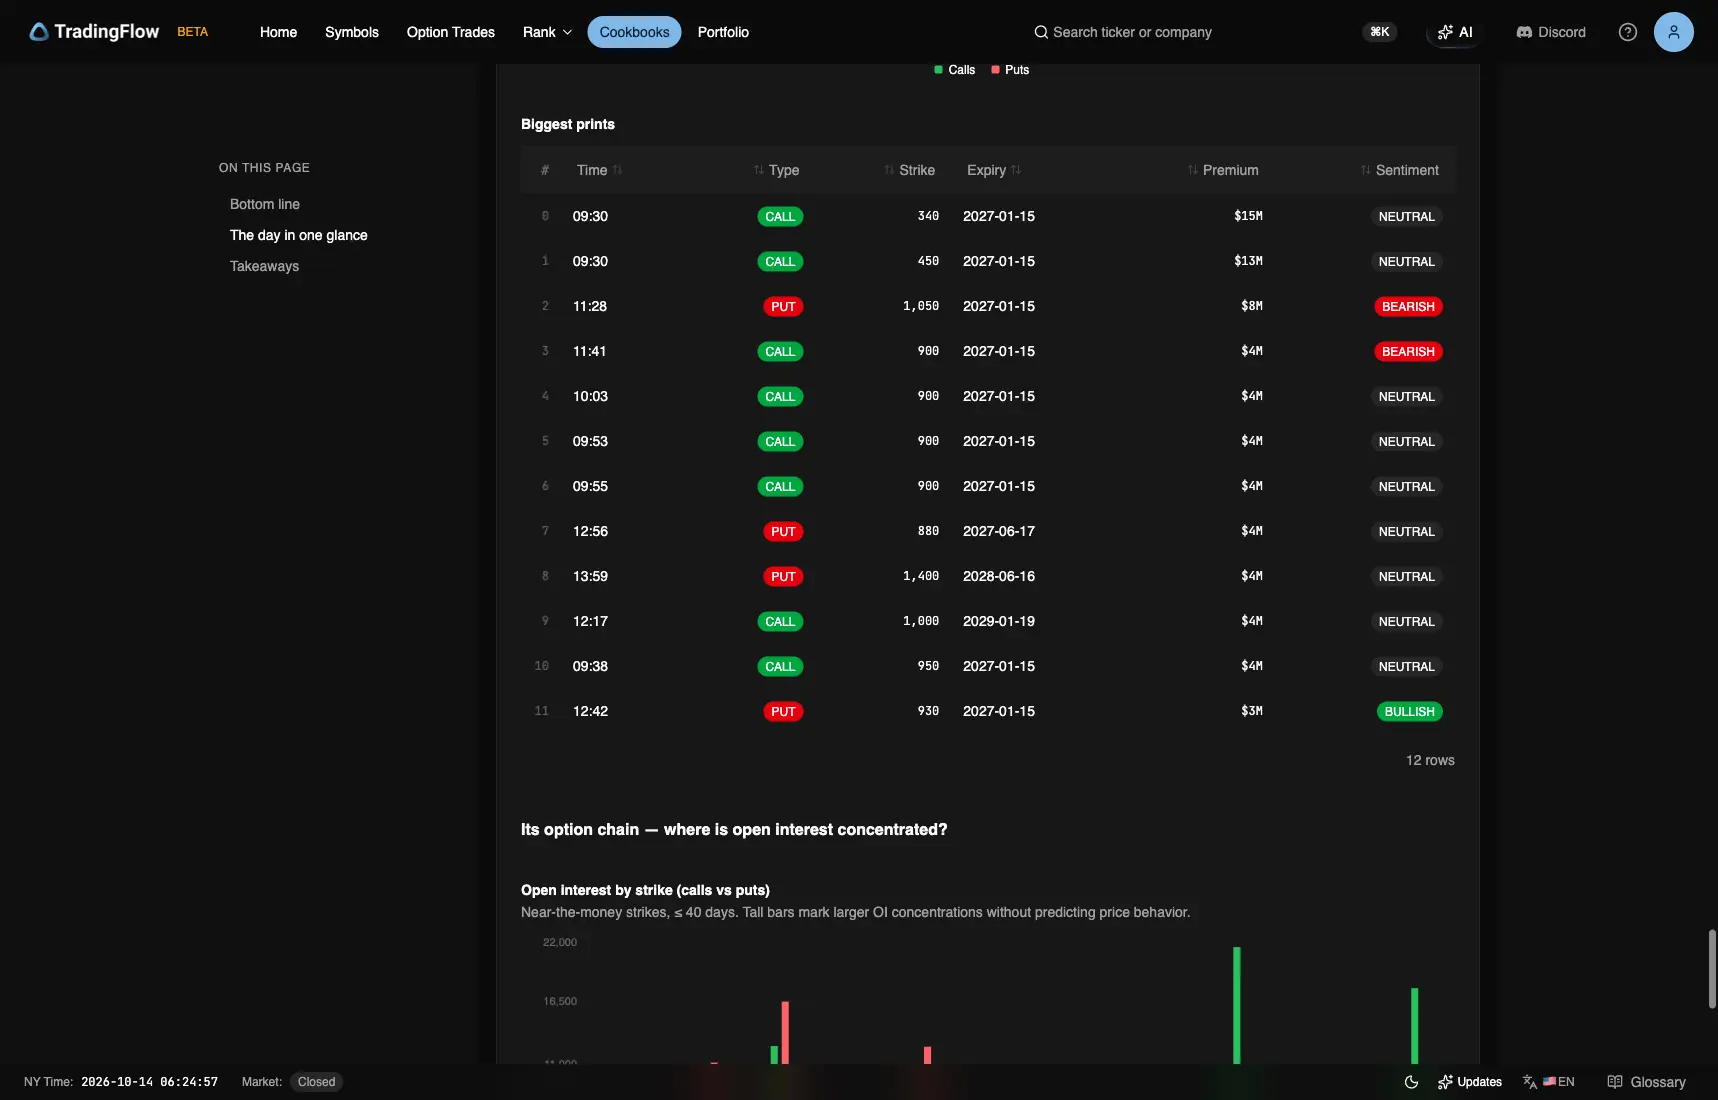Screen dimensions: 1718x1100
Task: Click the help question mark icon
Action: pyautogui.click(x=1628, y=32)
